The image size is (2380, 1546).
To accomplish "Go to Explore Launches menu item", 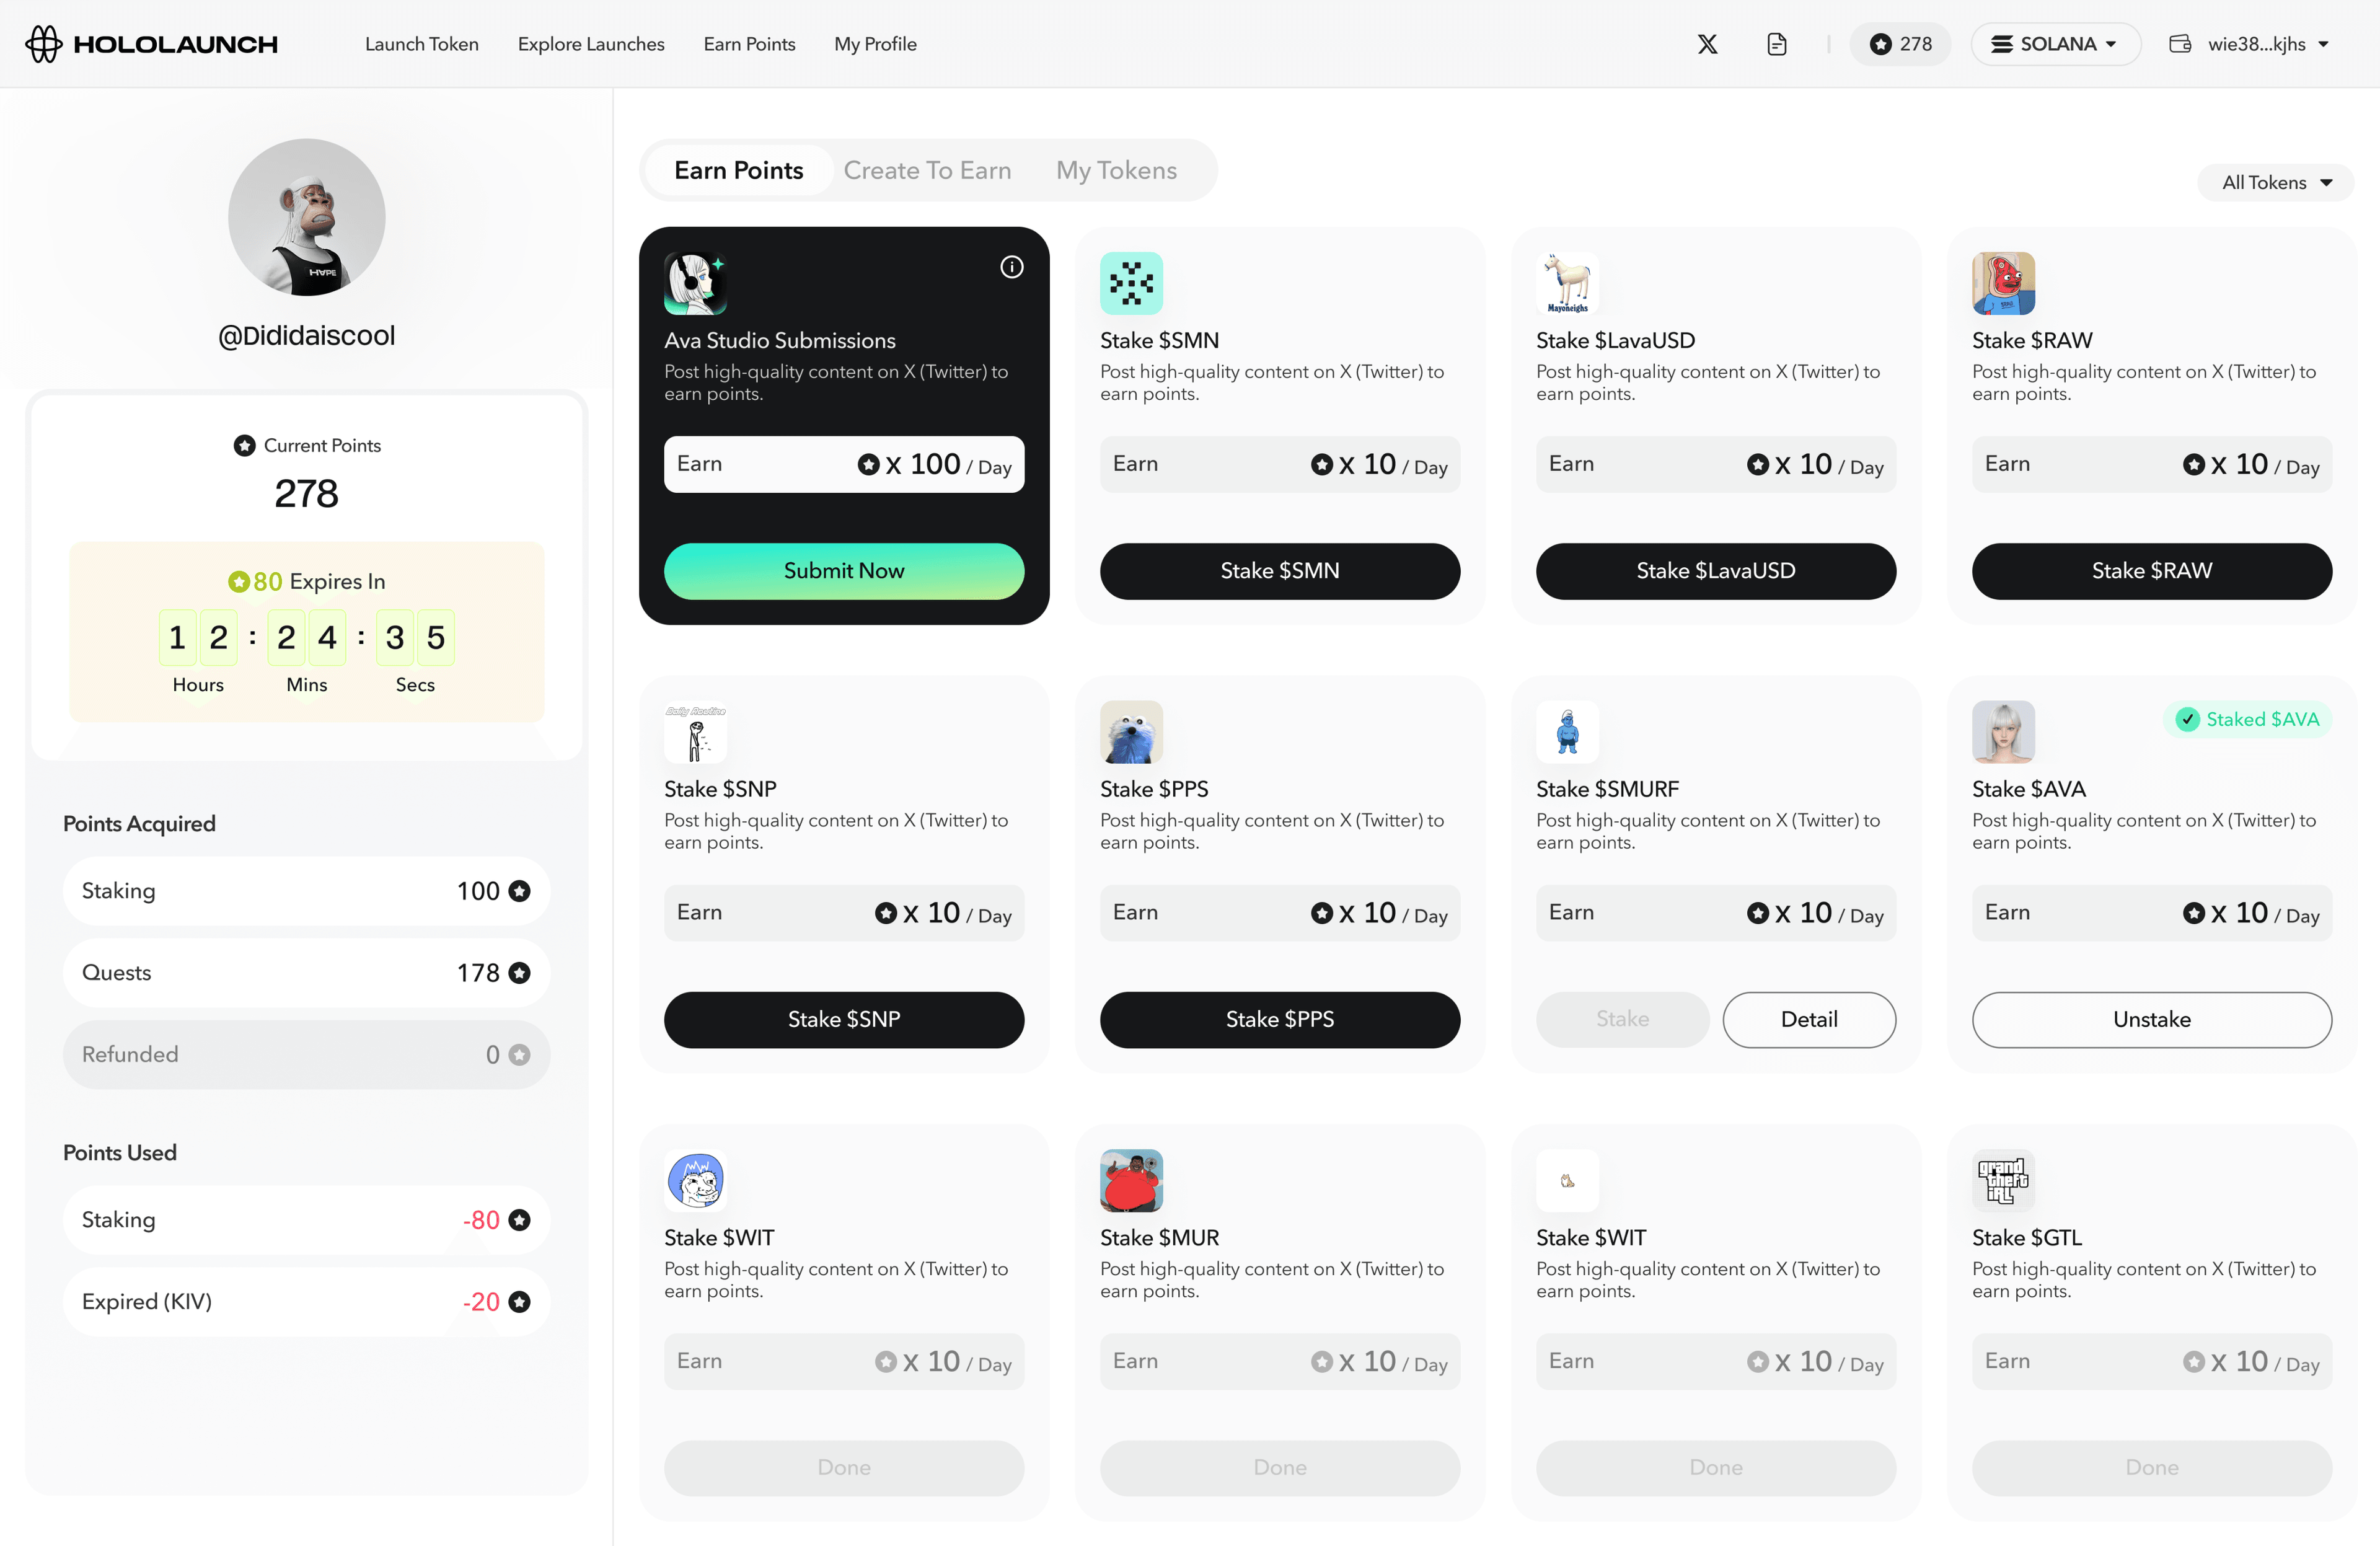I will (x=591, y=44).
